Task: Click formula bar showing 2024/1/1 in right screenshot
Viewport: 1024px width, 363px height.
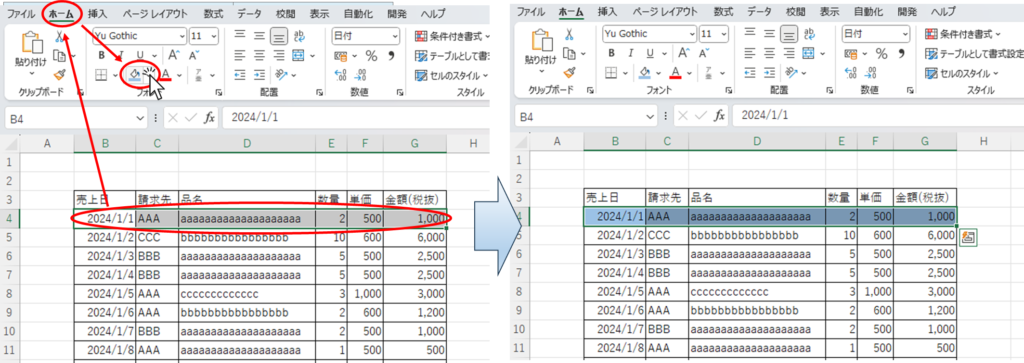Action: 878,116
